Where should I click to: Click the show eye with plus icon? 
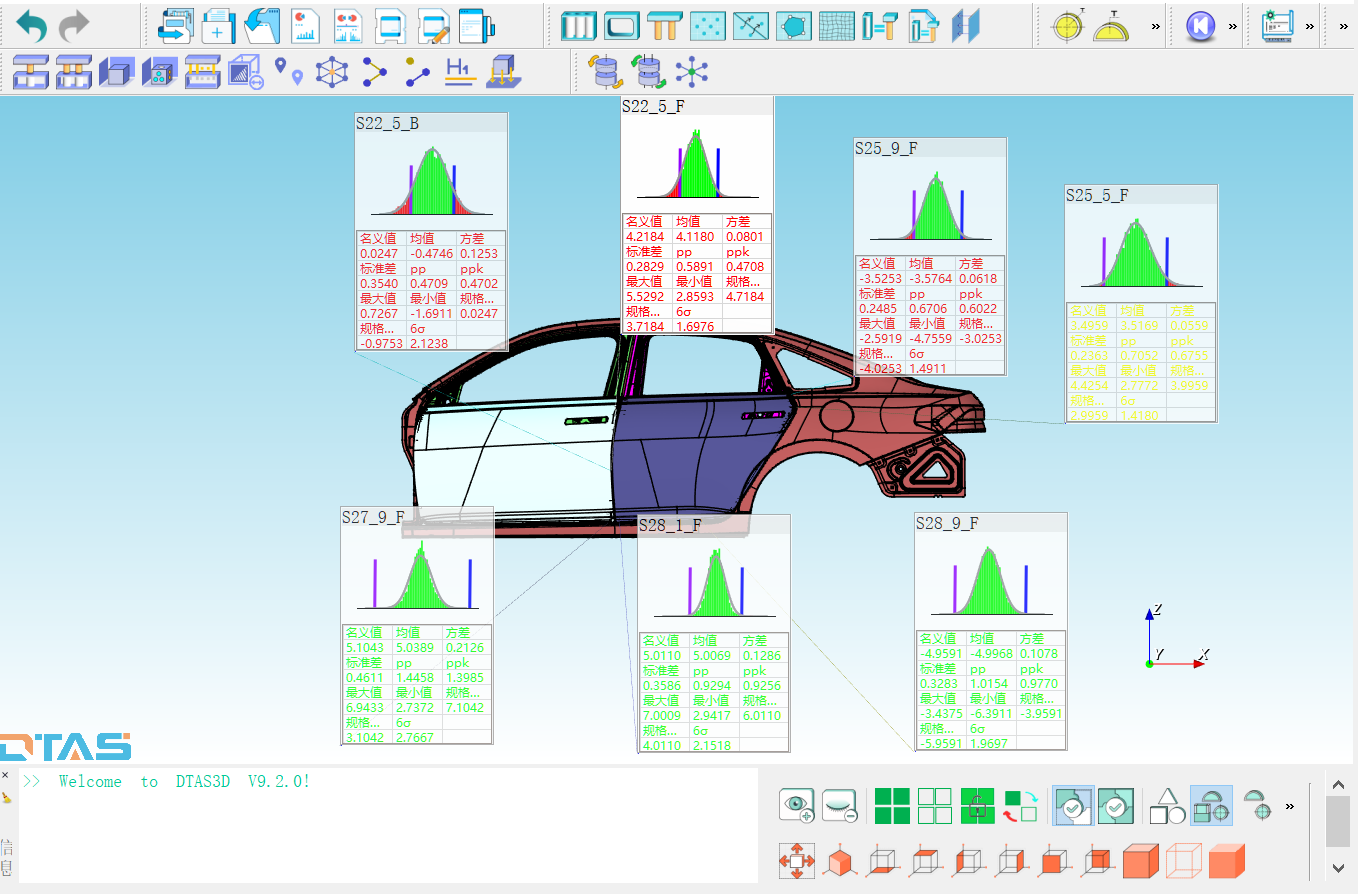797,805
